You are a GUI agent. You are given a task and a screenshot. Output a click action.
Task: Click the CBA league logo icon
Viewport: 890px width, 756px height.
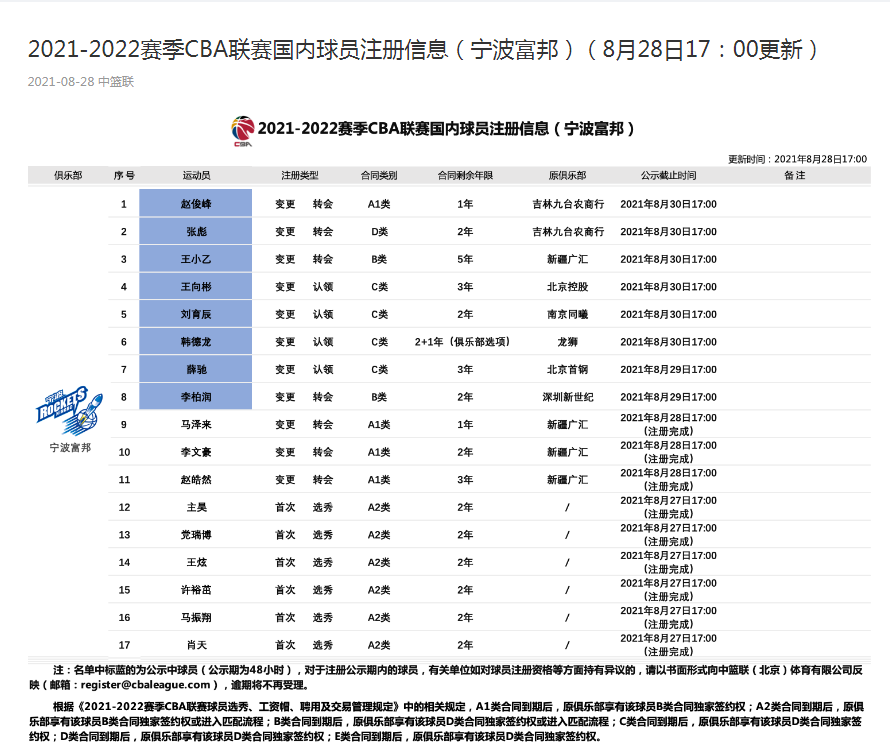[x=242, y=131]
